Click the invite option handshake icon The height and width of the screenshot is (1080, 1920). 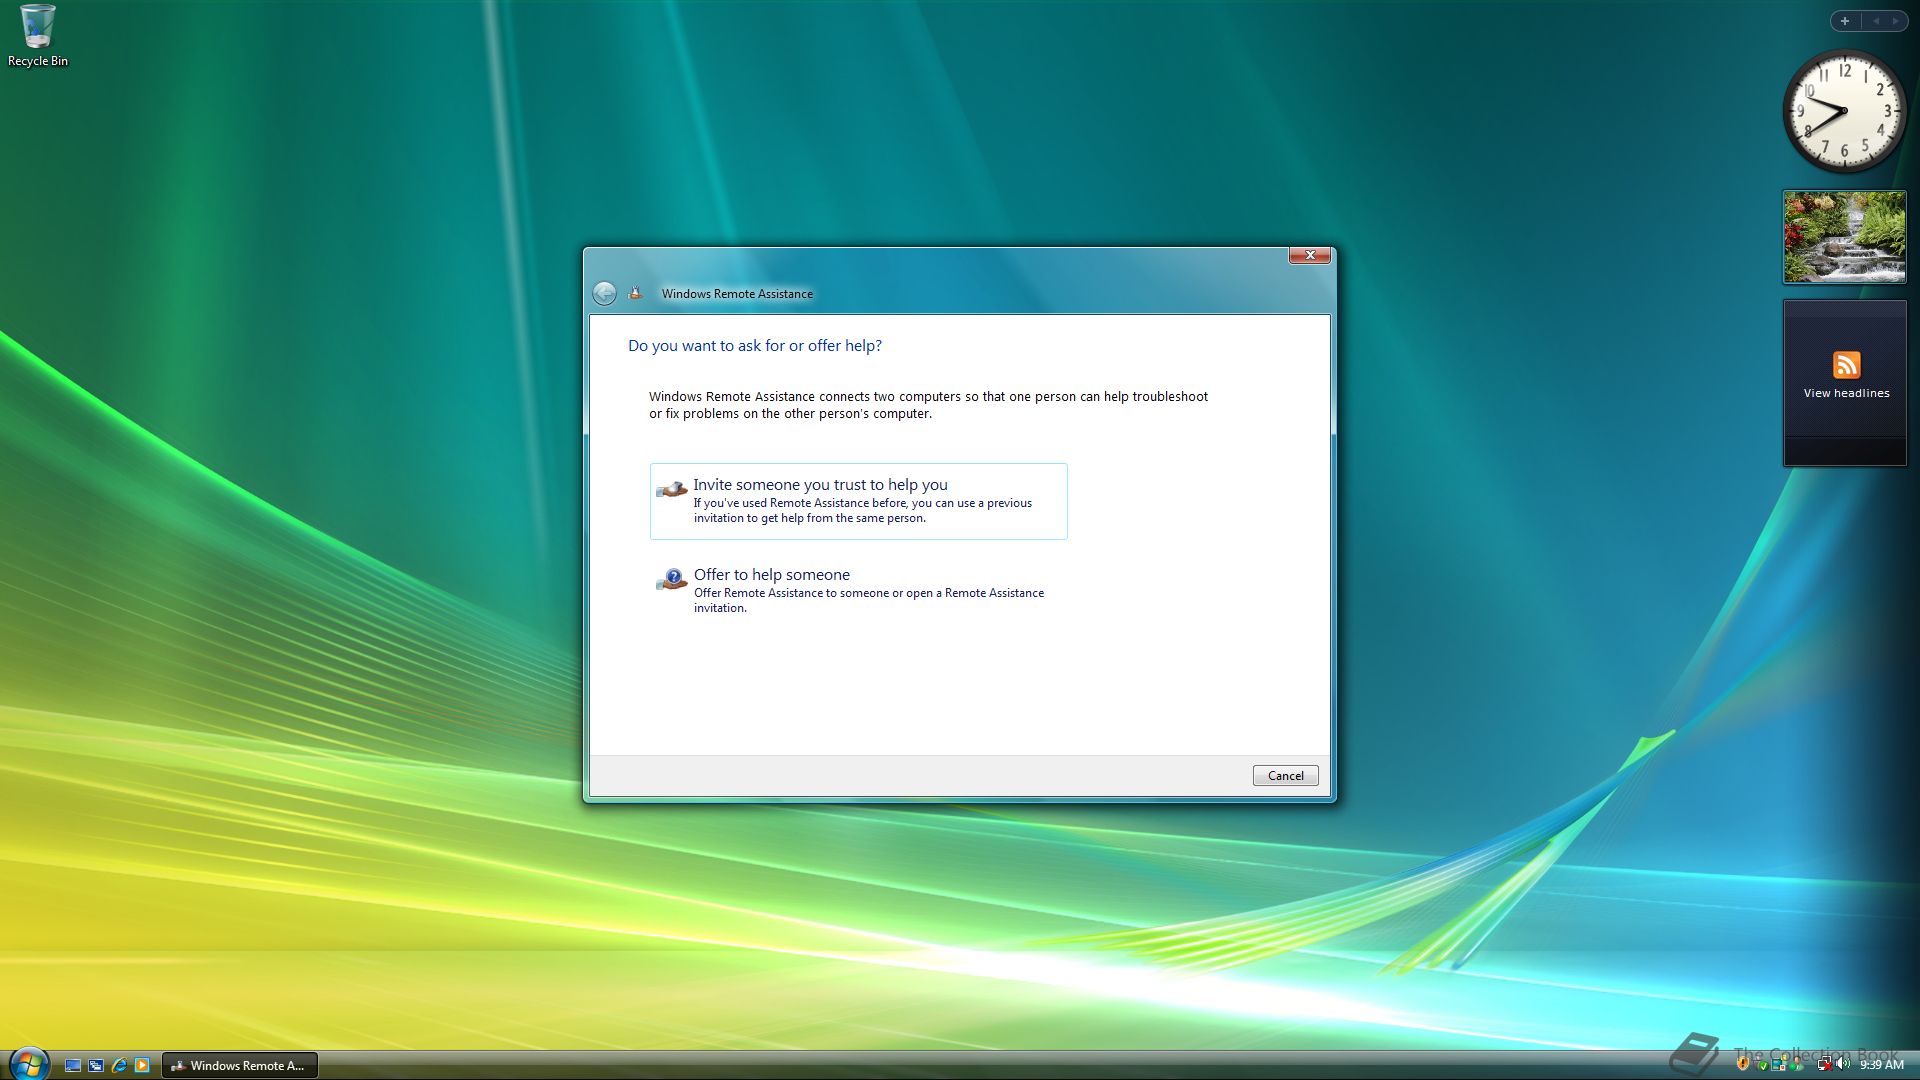tap(672, 488)
